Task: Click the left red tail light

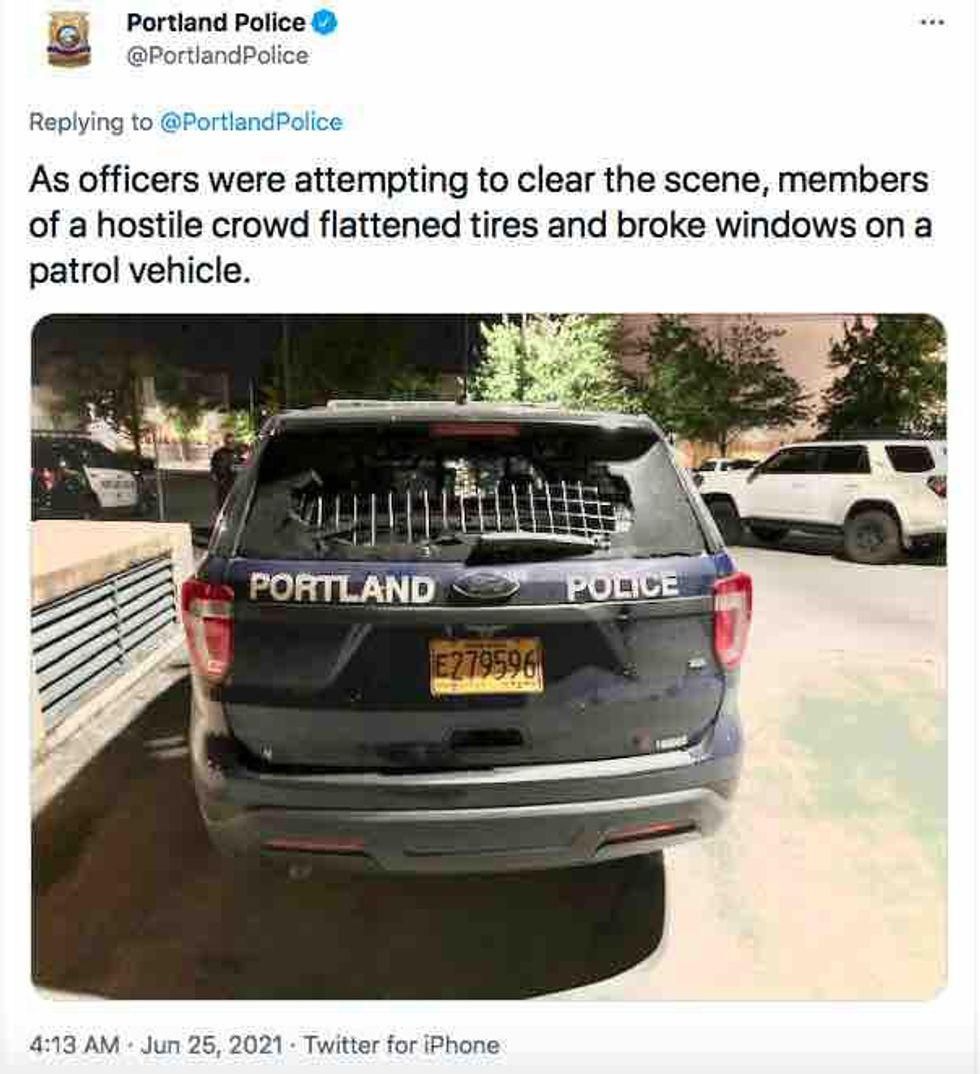Action: (208, 629)
